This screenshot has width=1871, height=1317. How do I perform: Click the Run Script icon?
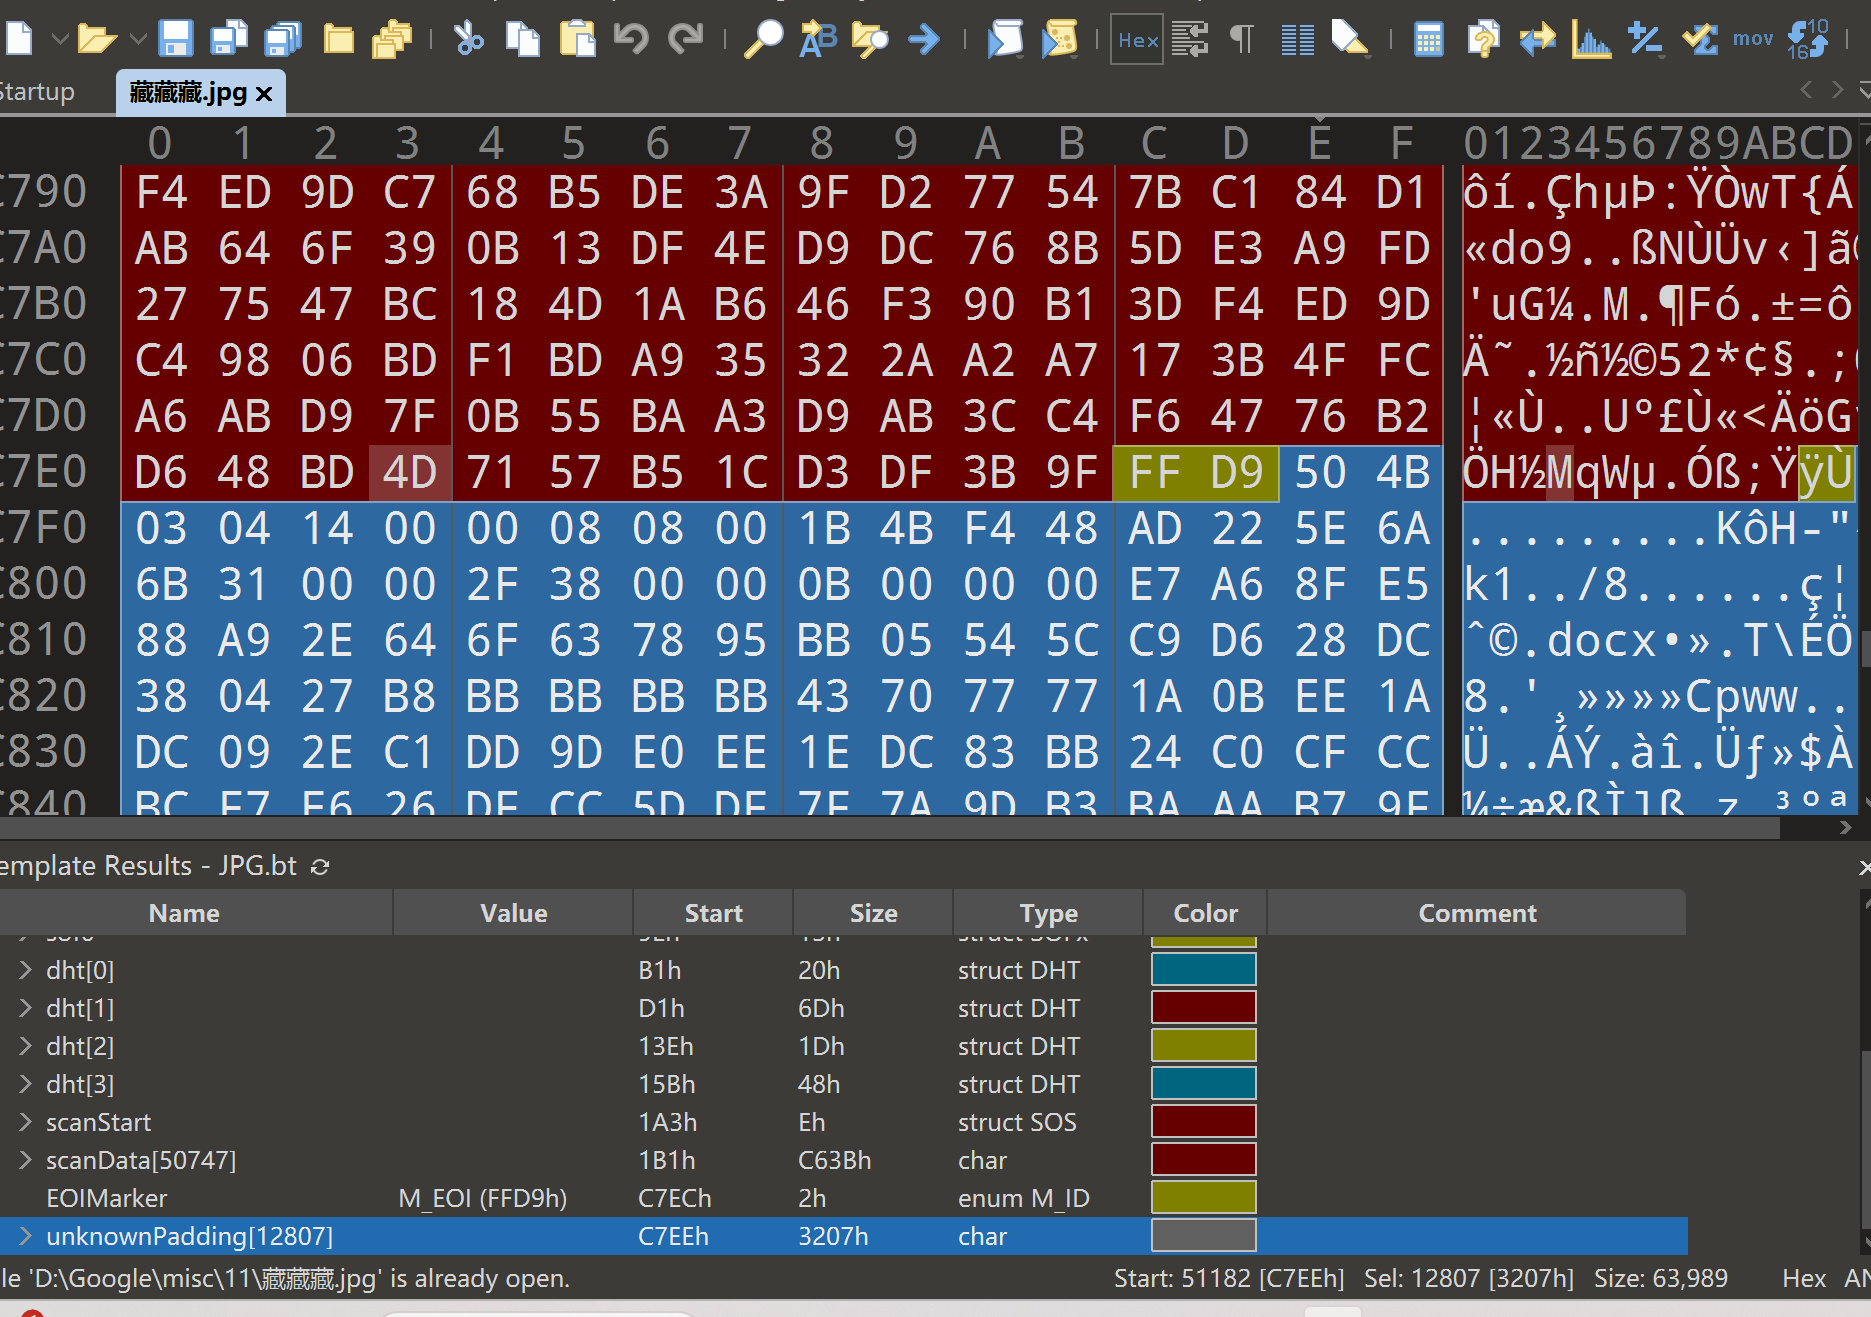[1005, 39]
